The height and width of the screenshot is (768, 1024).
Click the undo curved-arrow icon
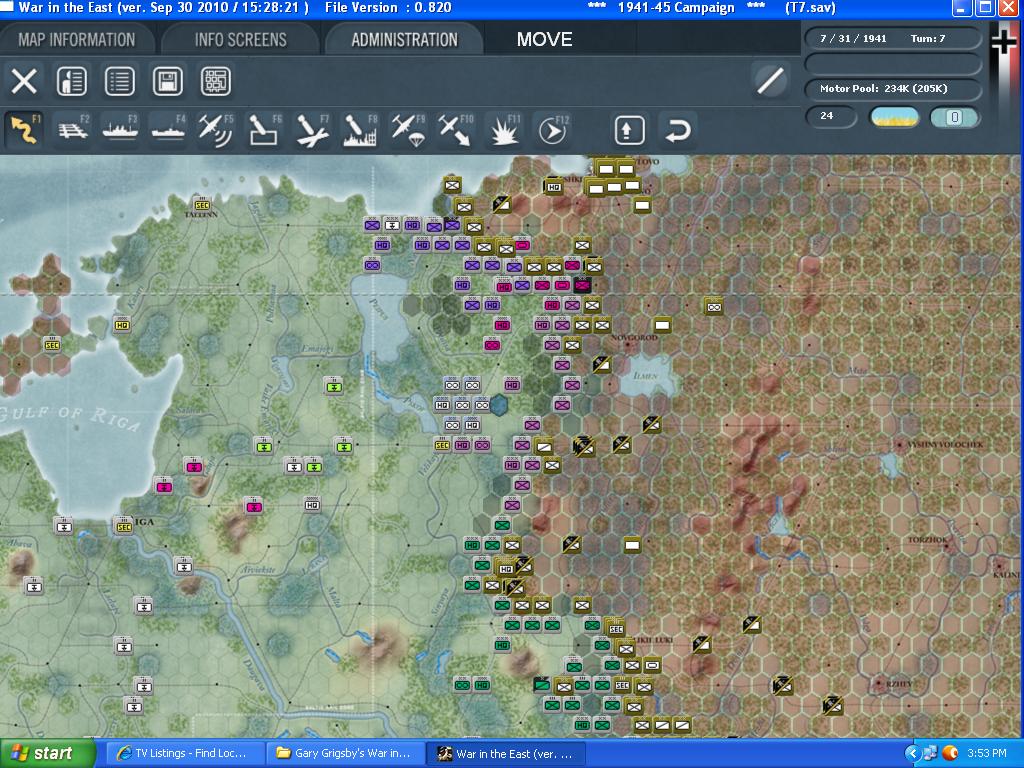tap(678, 130)
